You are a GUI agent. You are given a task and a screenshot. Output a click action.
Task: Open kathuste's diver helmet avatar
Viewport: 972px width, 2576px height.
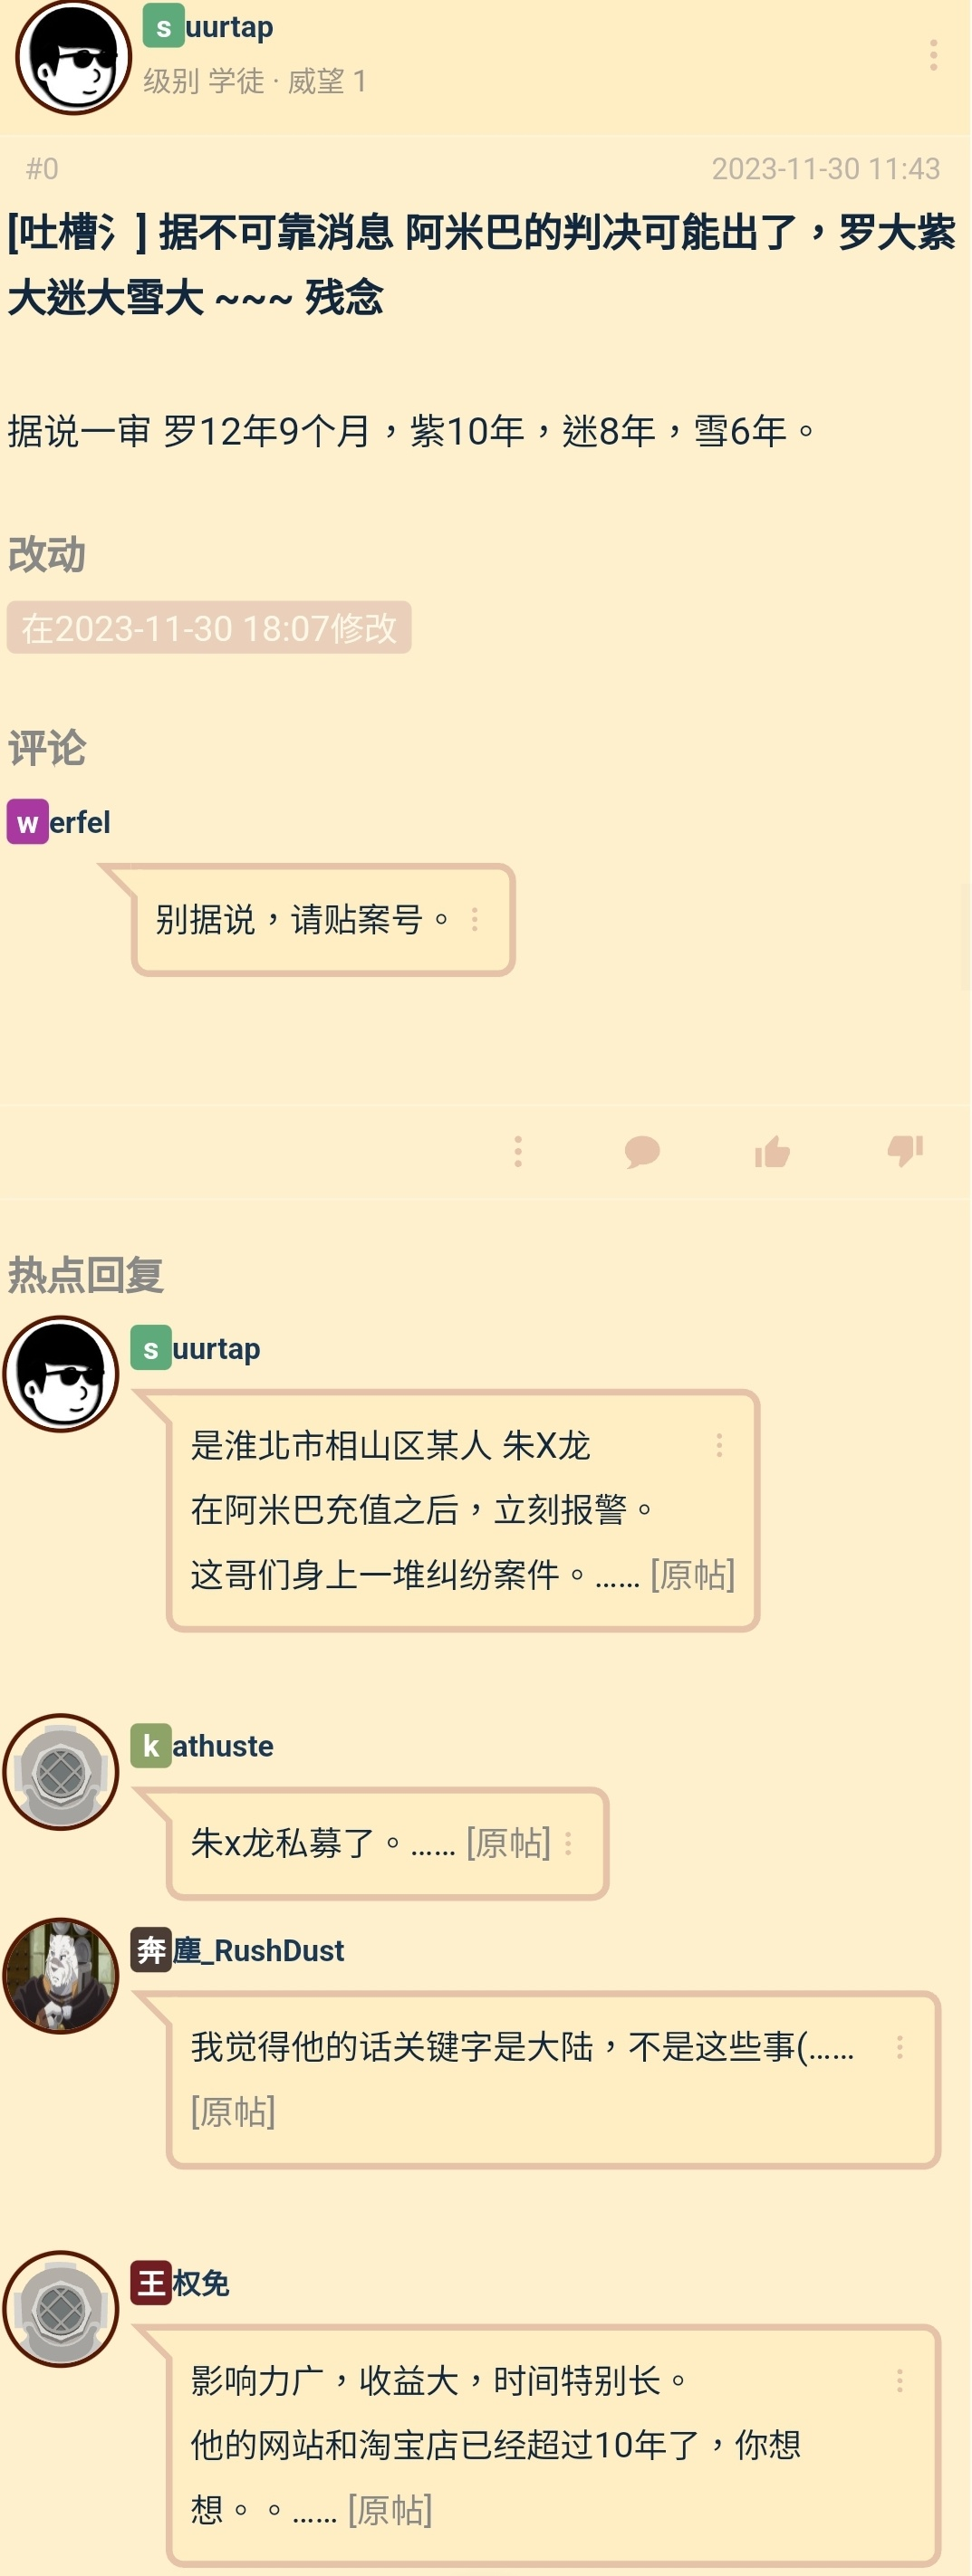[x=61, y=1772]
